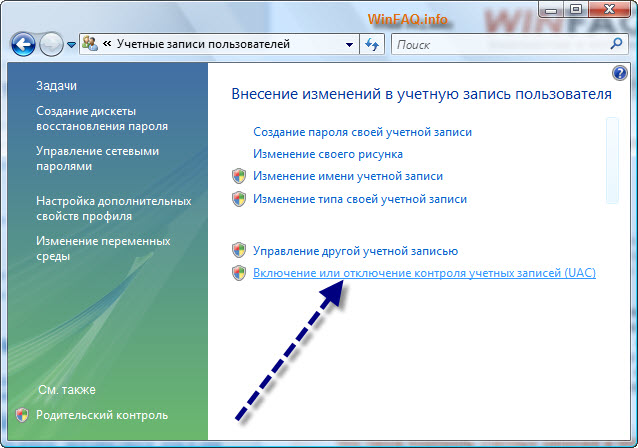Open Управление сетевыми паролями
The height and width of the screenshot is (448, 638).
coord(97,158)
